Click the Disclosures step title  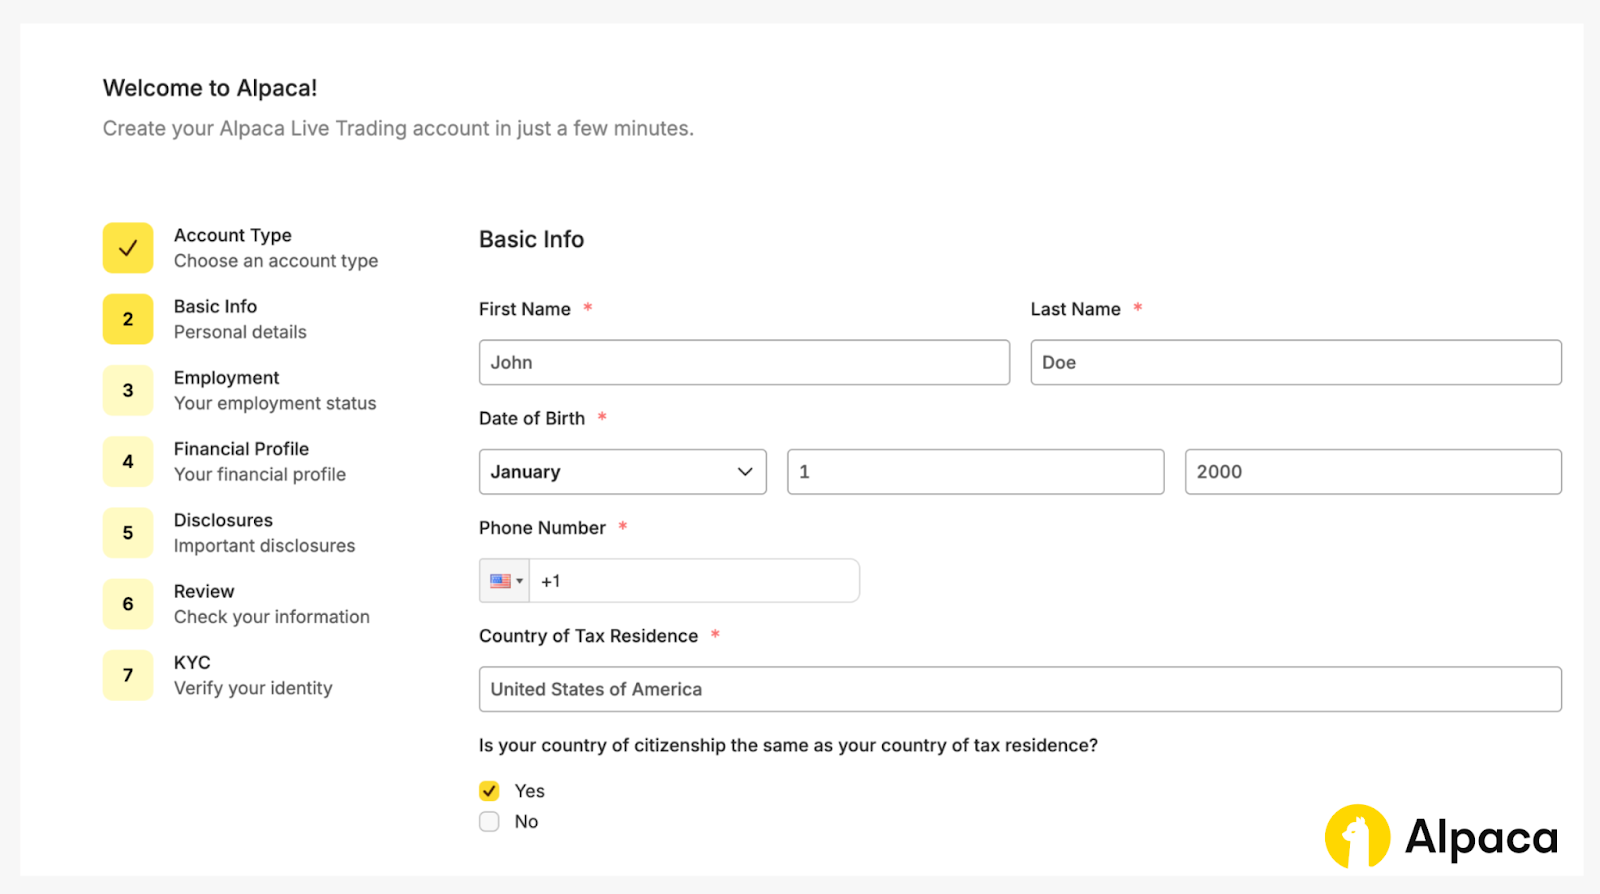click(x=223, y=520)
